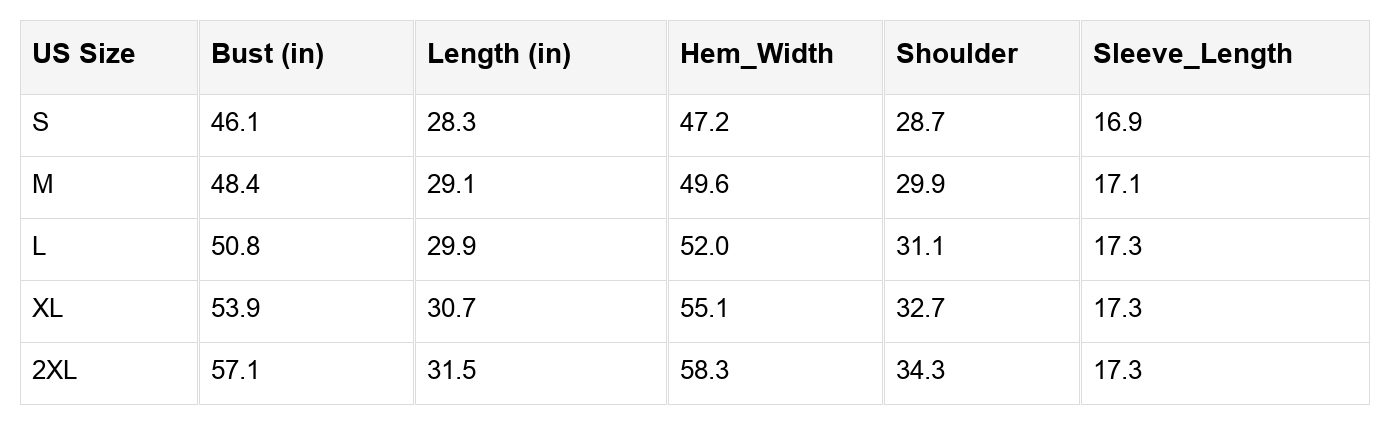
Task: Click the XL size row label
Action: pos(47,309)
